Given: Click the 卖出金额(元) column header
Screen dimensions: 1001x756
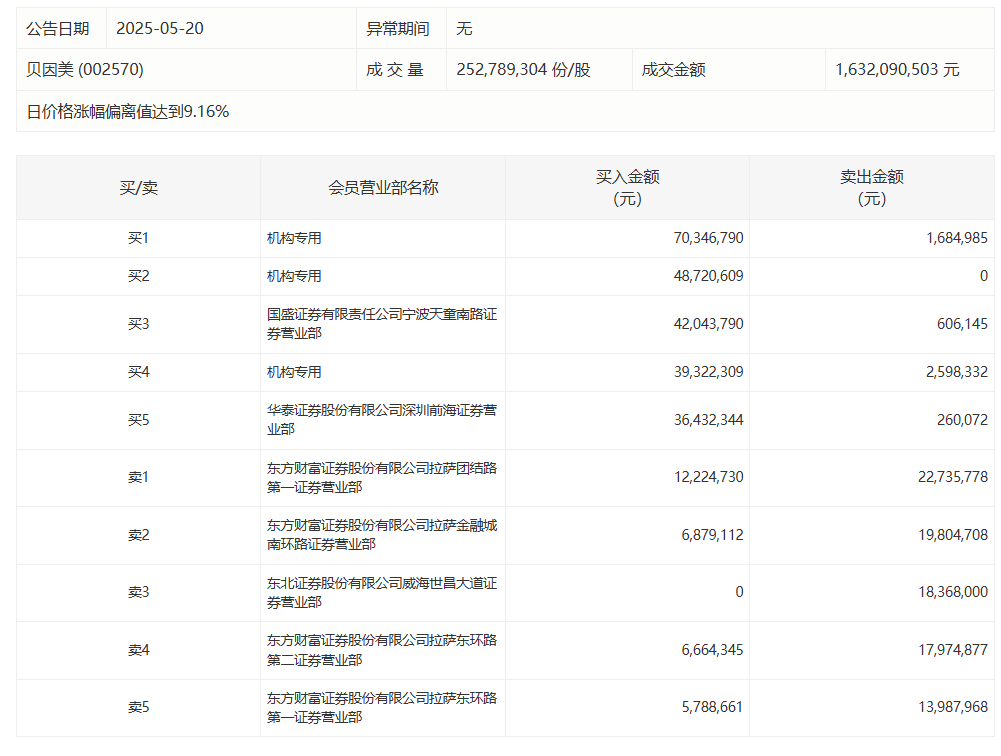Looking at the screenshot, I should point(872,188).
